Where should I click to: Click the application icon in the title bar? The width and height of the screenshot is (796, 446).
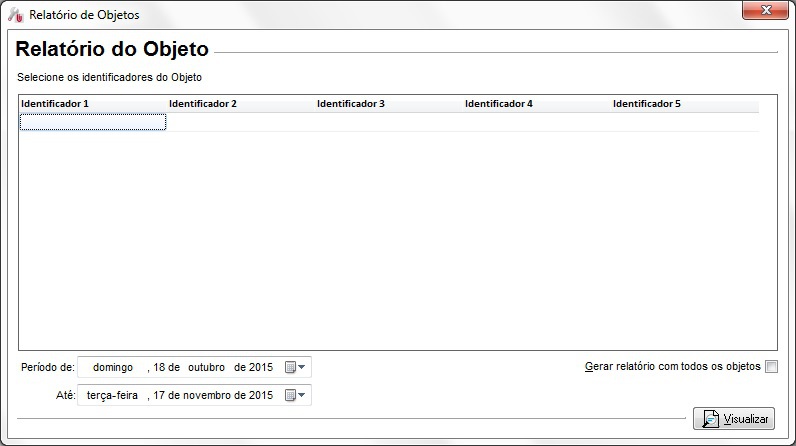tap(15, 15)
